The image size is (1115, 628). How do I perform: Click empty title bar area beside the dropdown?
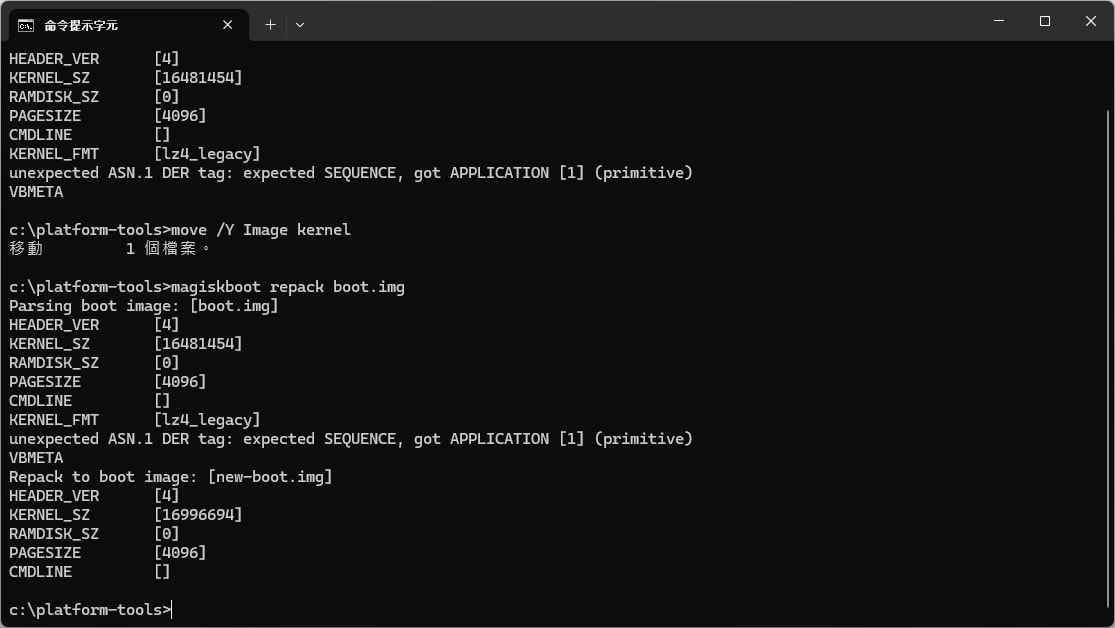[640, 21]
